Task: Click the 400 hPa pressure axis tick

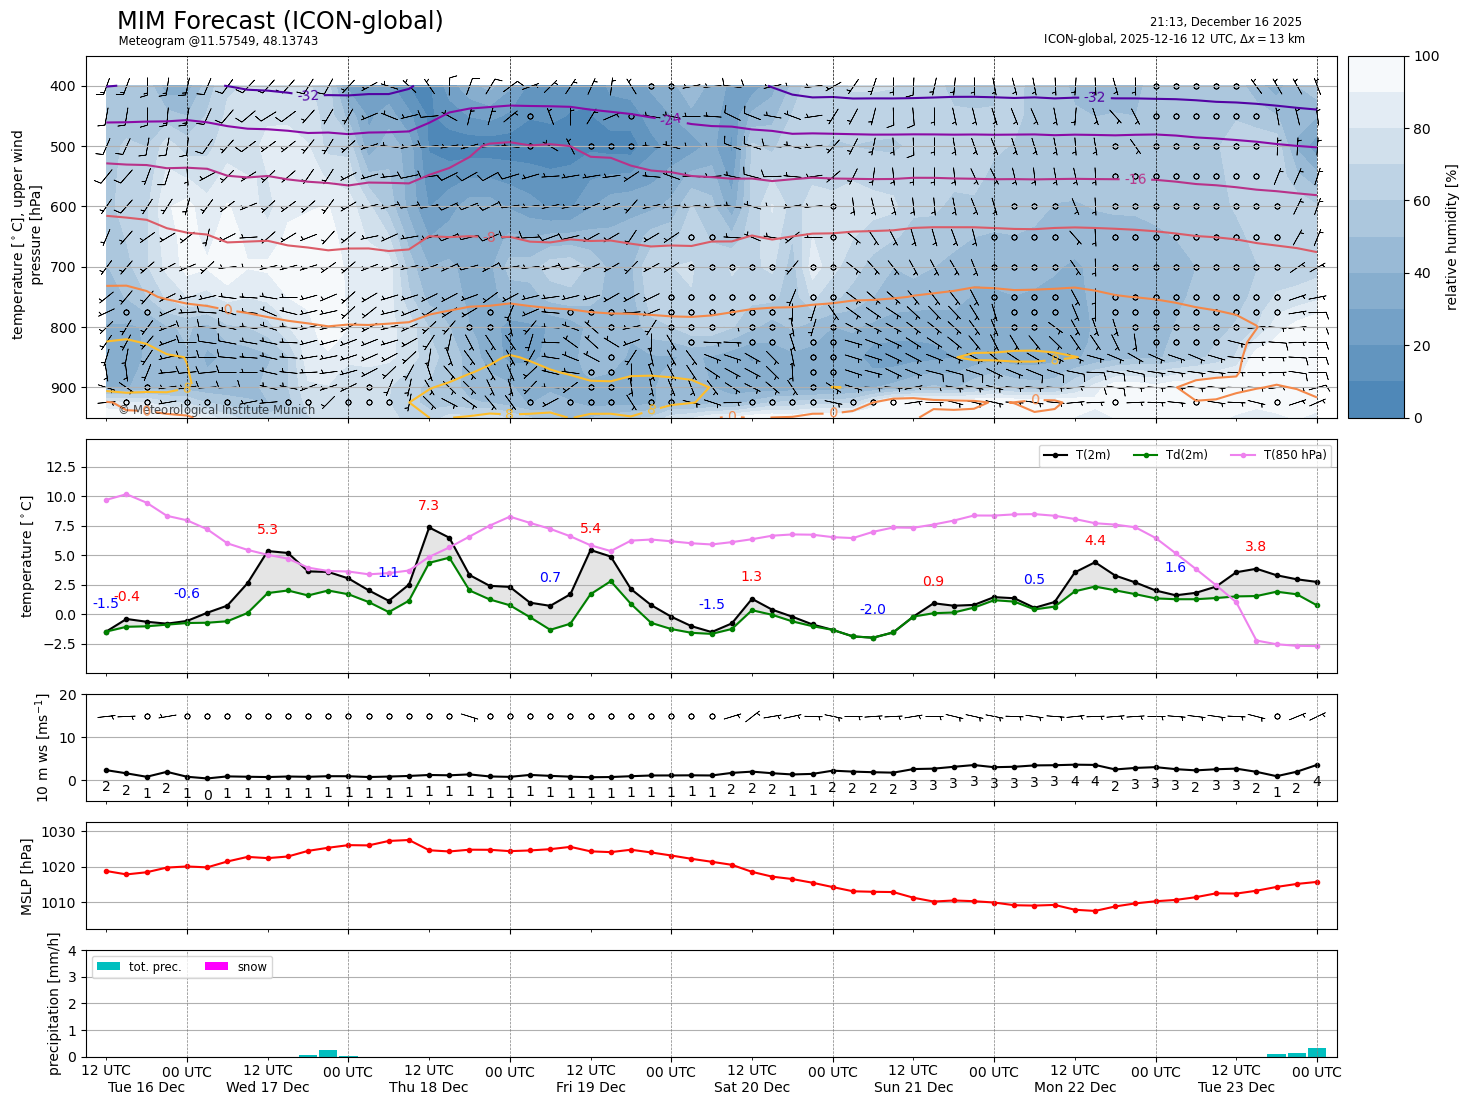Action: coord(63,87)
